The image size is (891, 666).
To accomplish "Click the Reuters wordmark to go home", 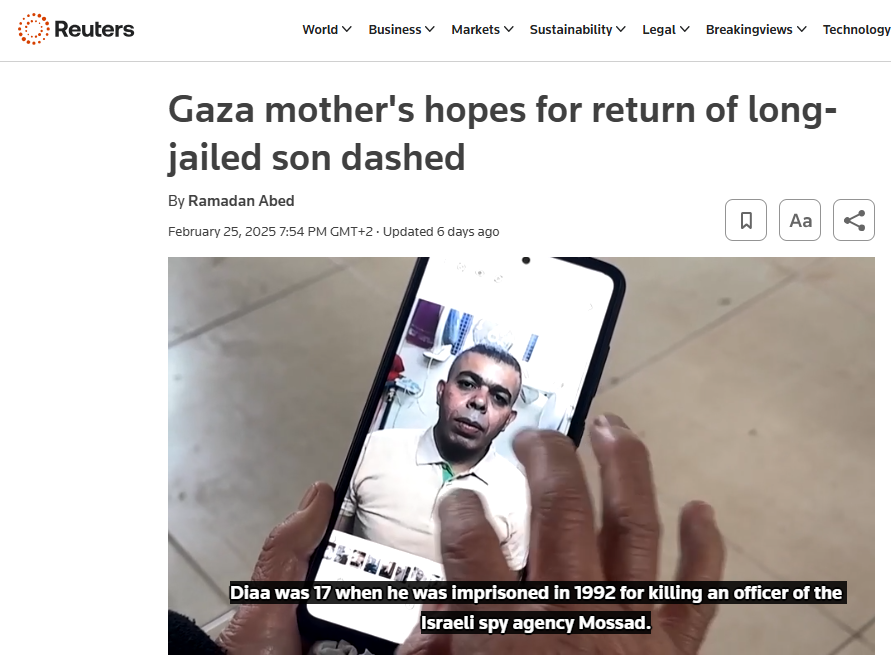I will pos(94,29).
